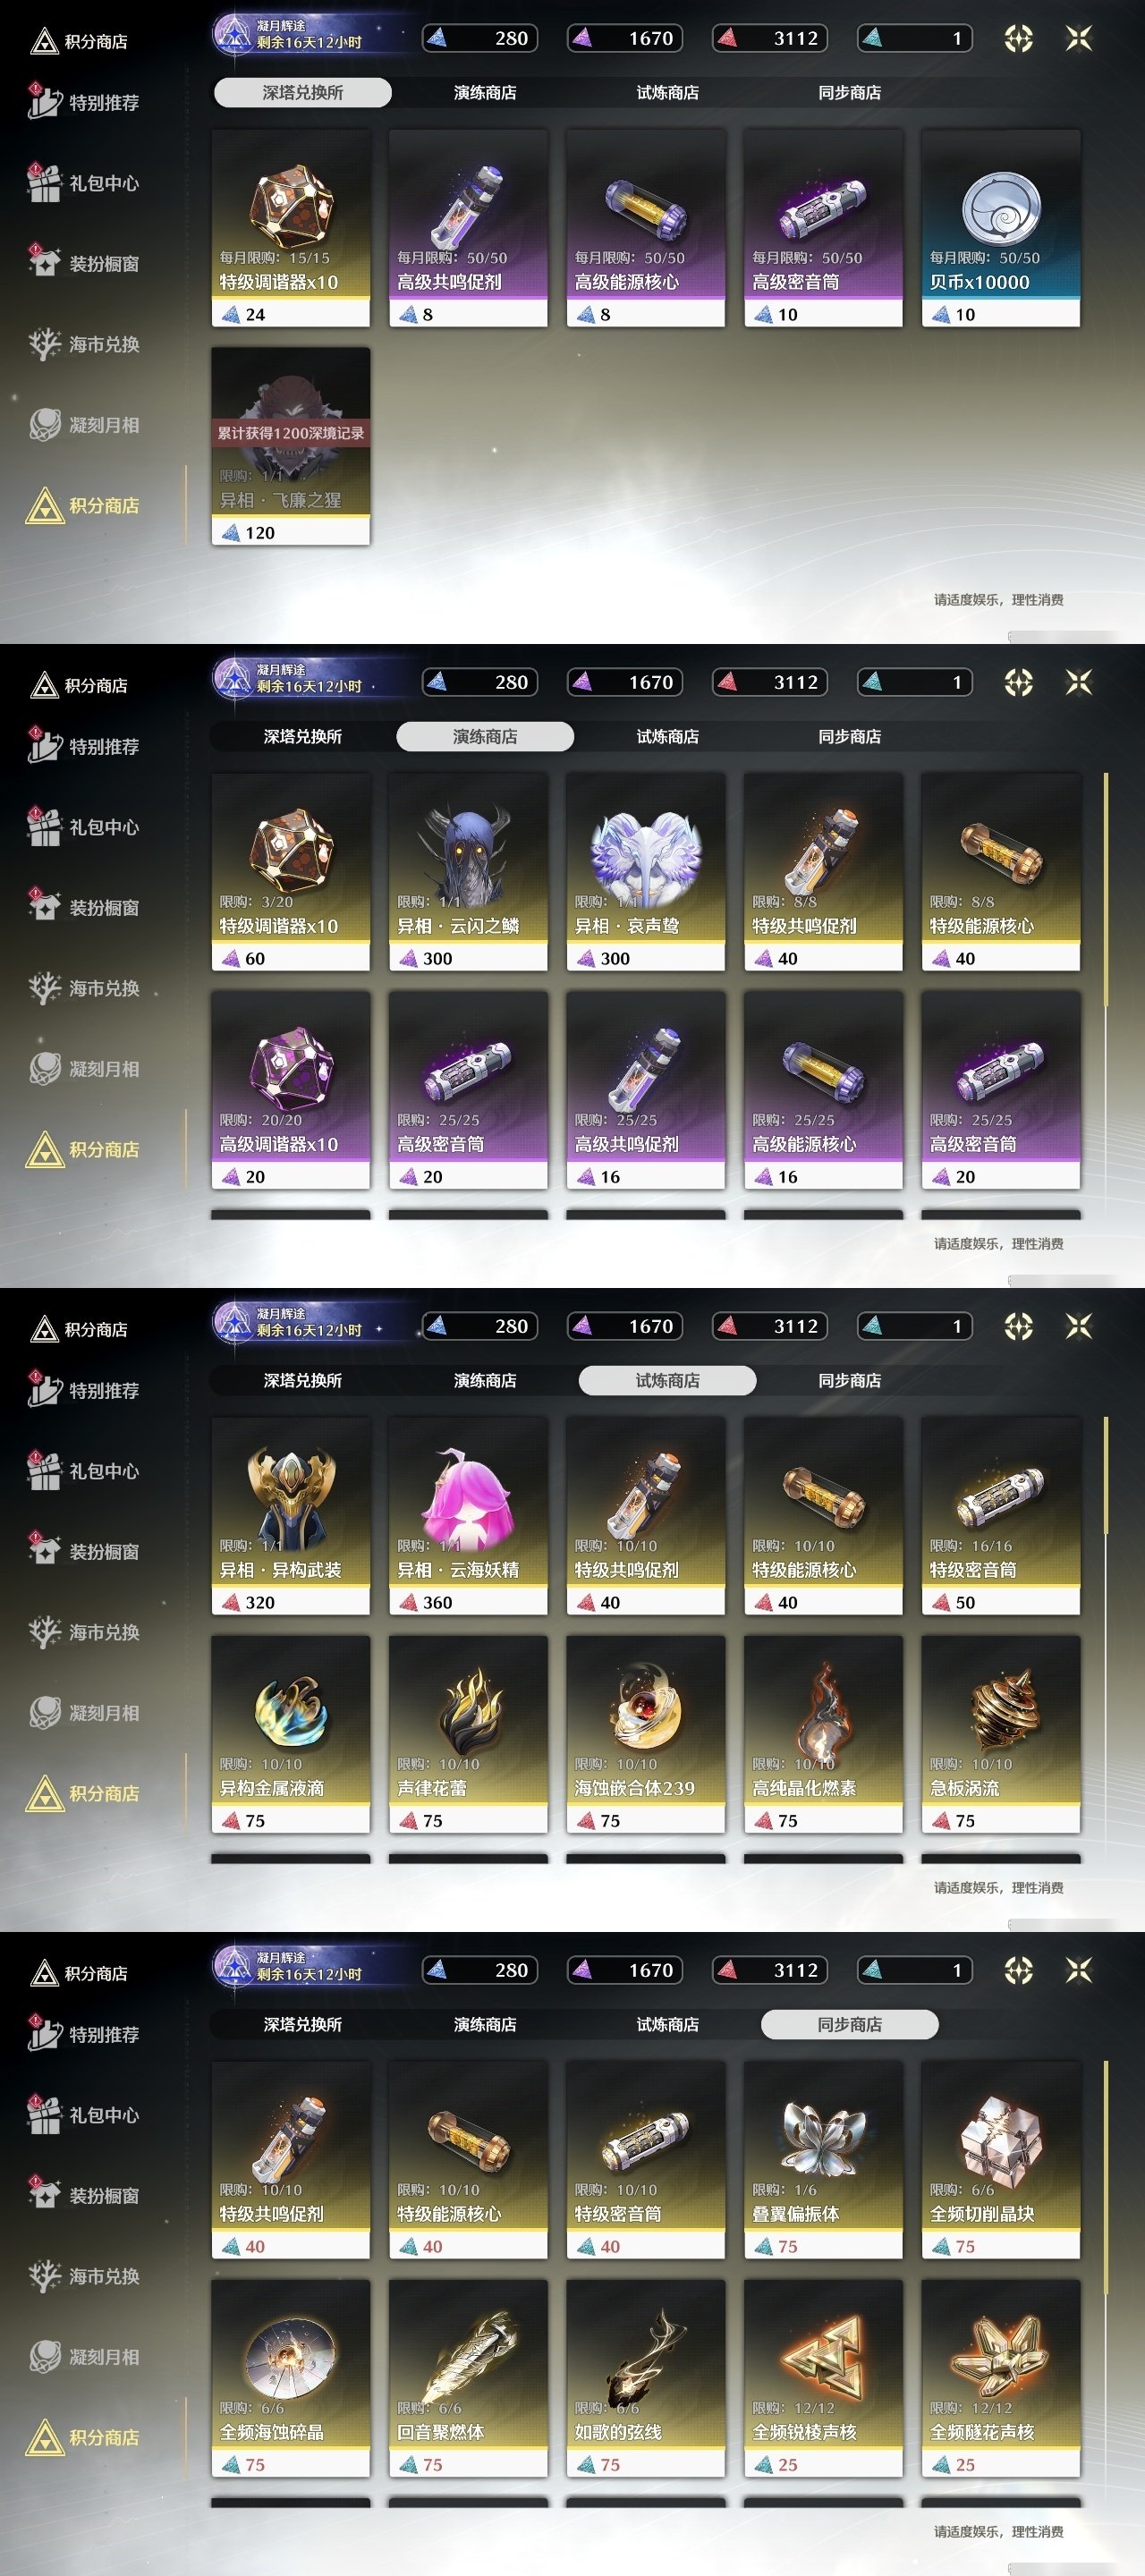This screenshot has width=1145, height=2576.
Task: Open the 叠翼偏振体 butterfly item
Action: pyautogui.click(x=823, y=2160)
